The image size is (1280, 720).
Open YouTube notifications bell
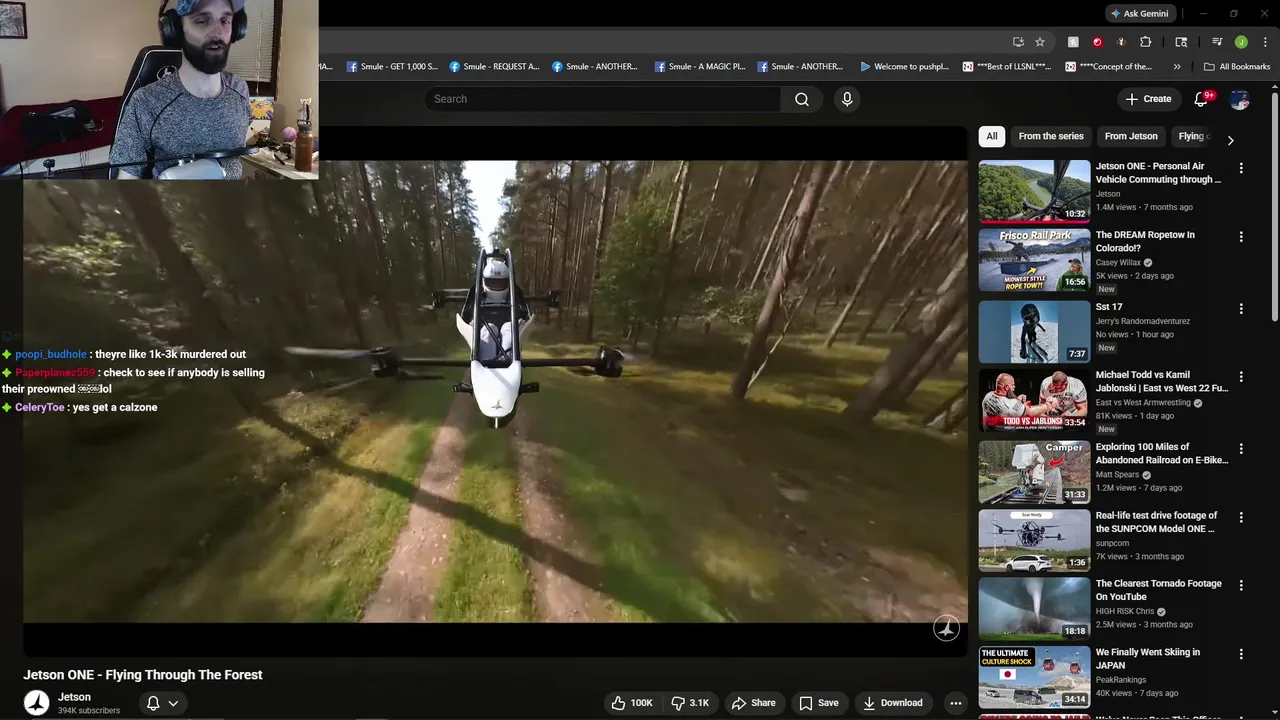[1202, 99]
